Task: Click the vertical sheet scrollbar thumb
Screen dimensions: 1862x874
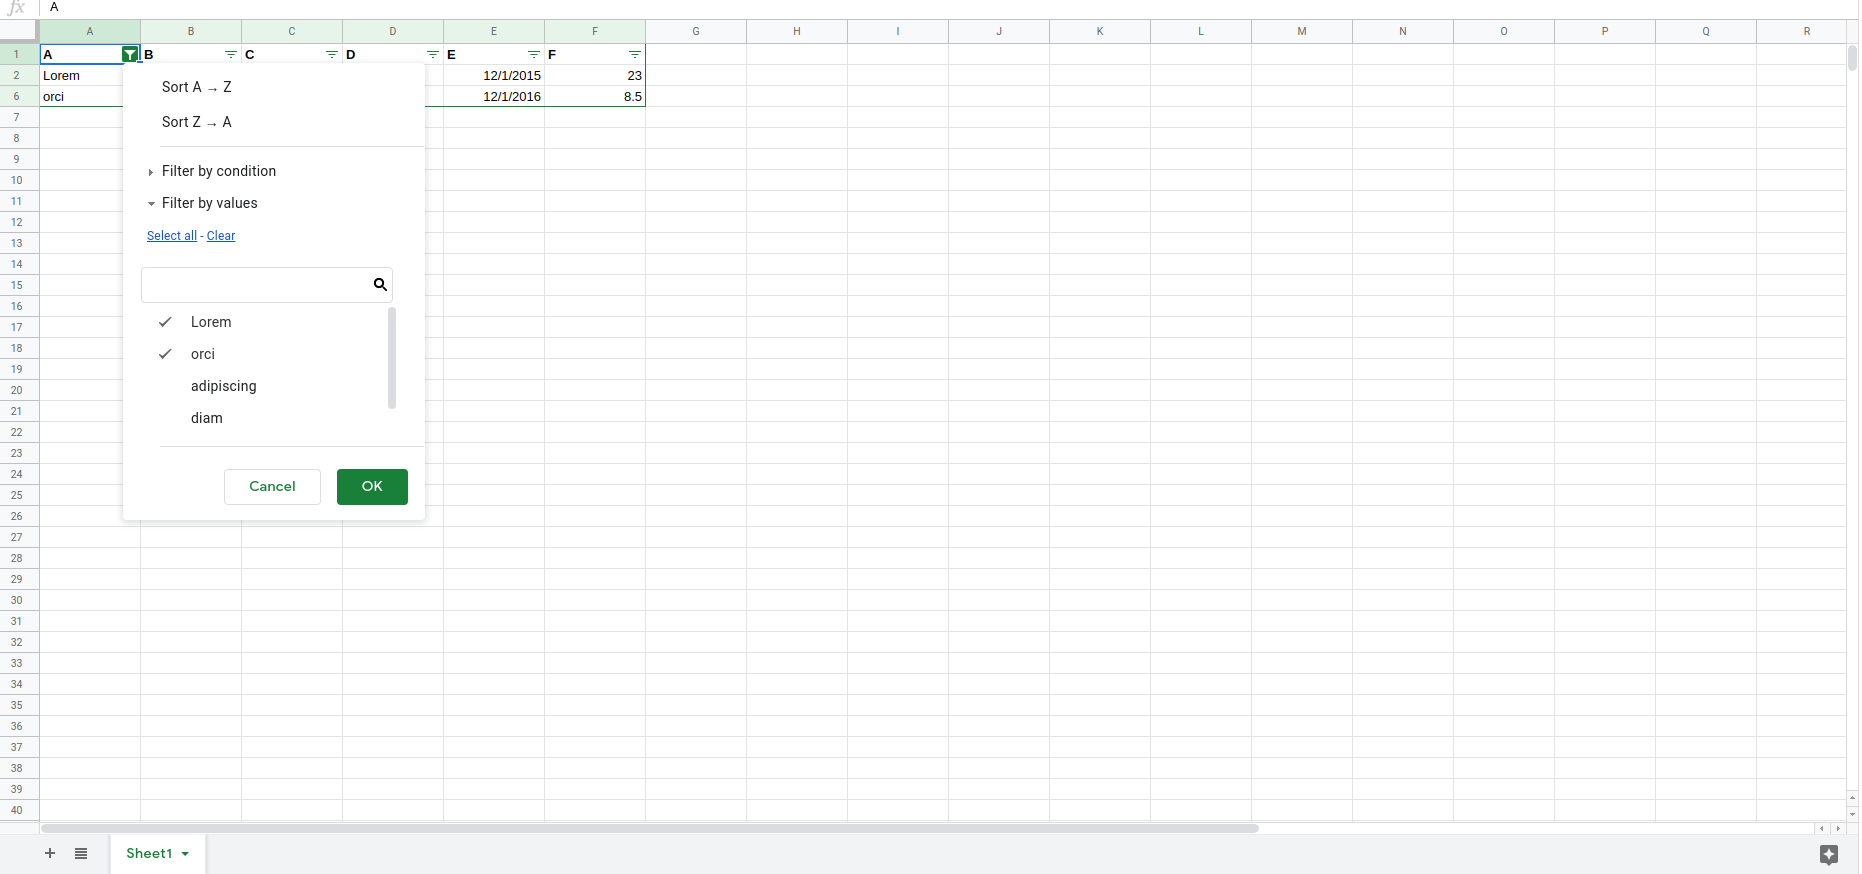Action: tap(1852, 57)
